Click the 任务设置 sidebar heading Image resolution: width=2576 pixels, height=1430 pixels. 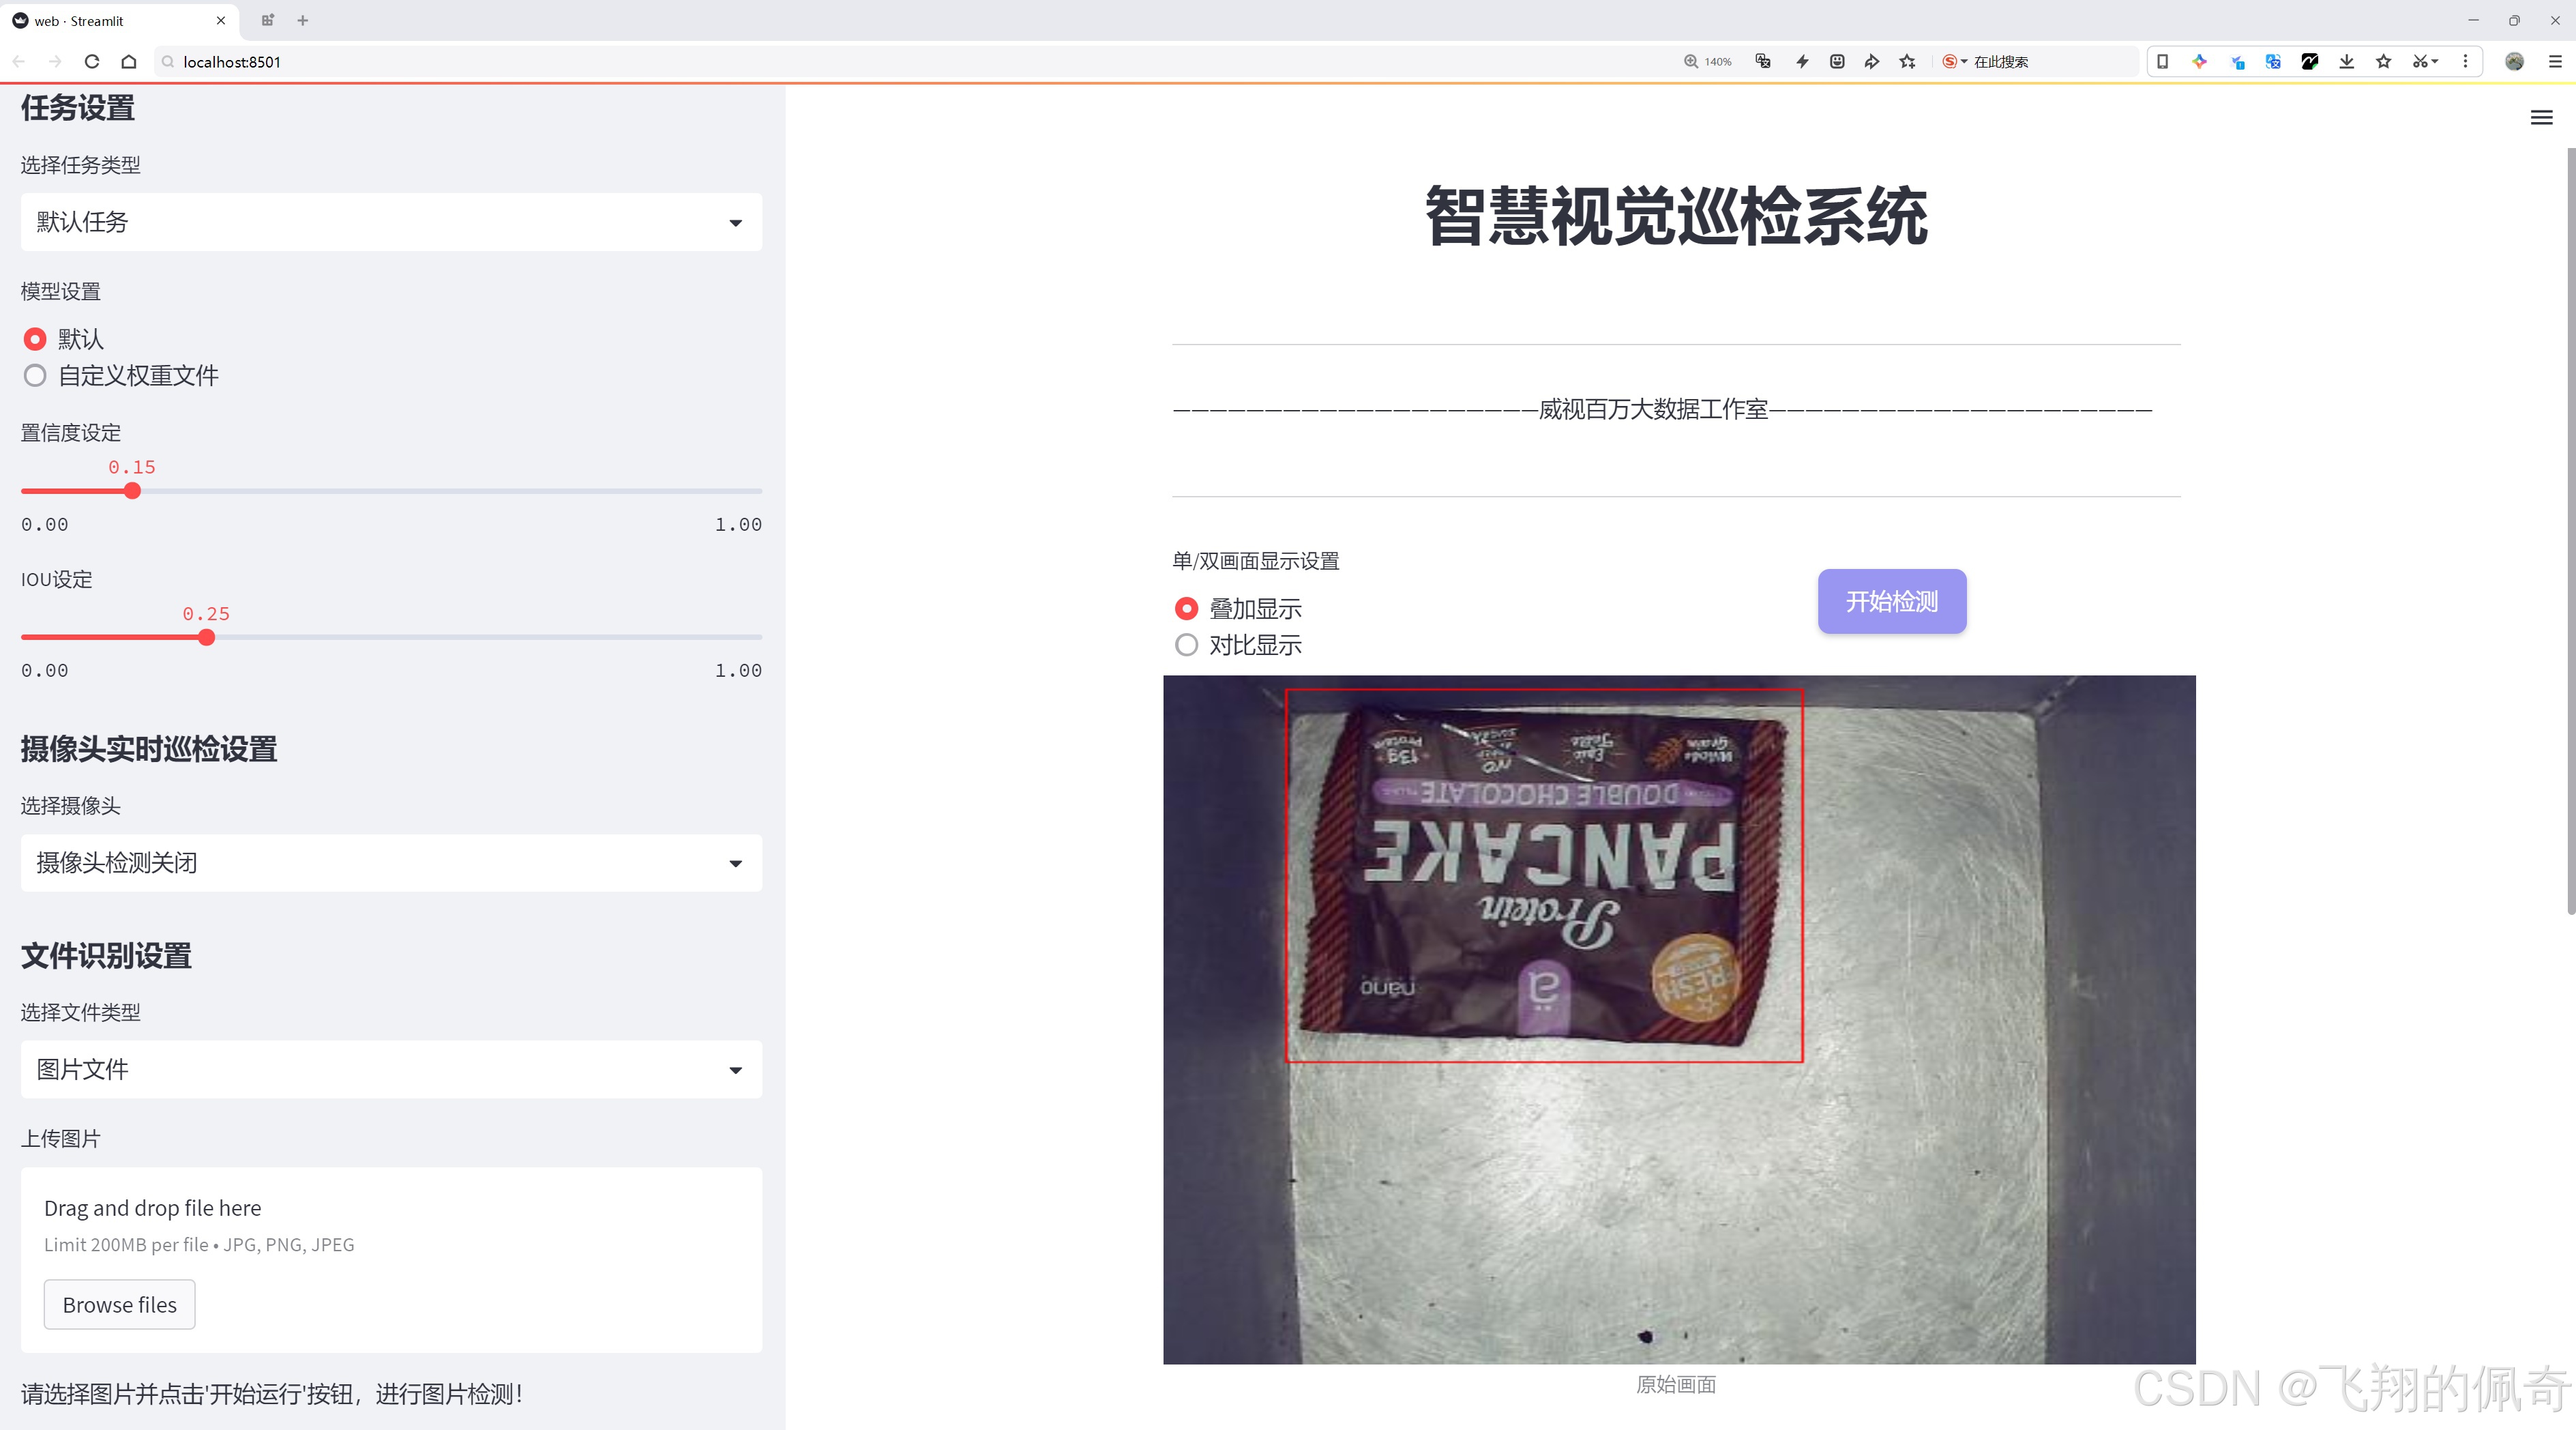pos(78,108)
